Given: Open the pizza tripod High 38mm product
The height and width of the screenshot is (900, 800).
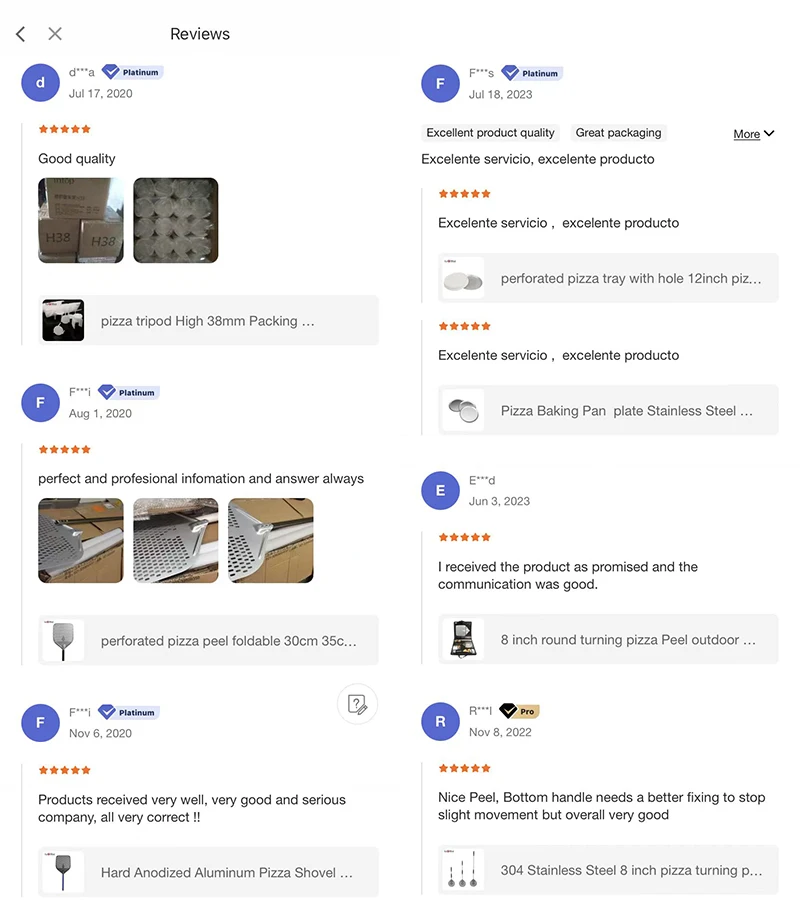Looking at the screenshot, I should pyautogui.click(x=208, y=321).
